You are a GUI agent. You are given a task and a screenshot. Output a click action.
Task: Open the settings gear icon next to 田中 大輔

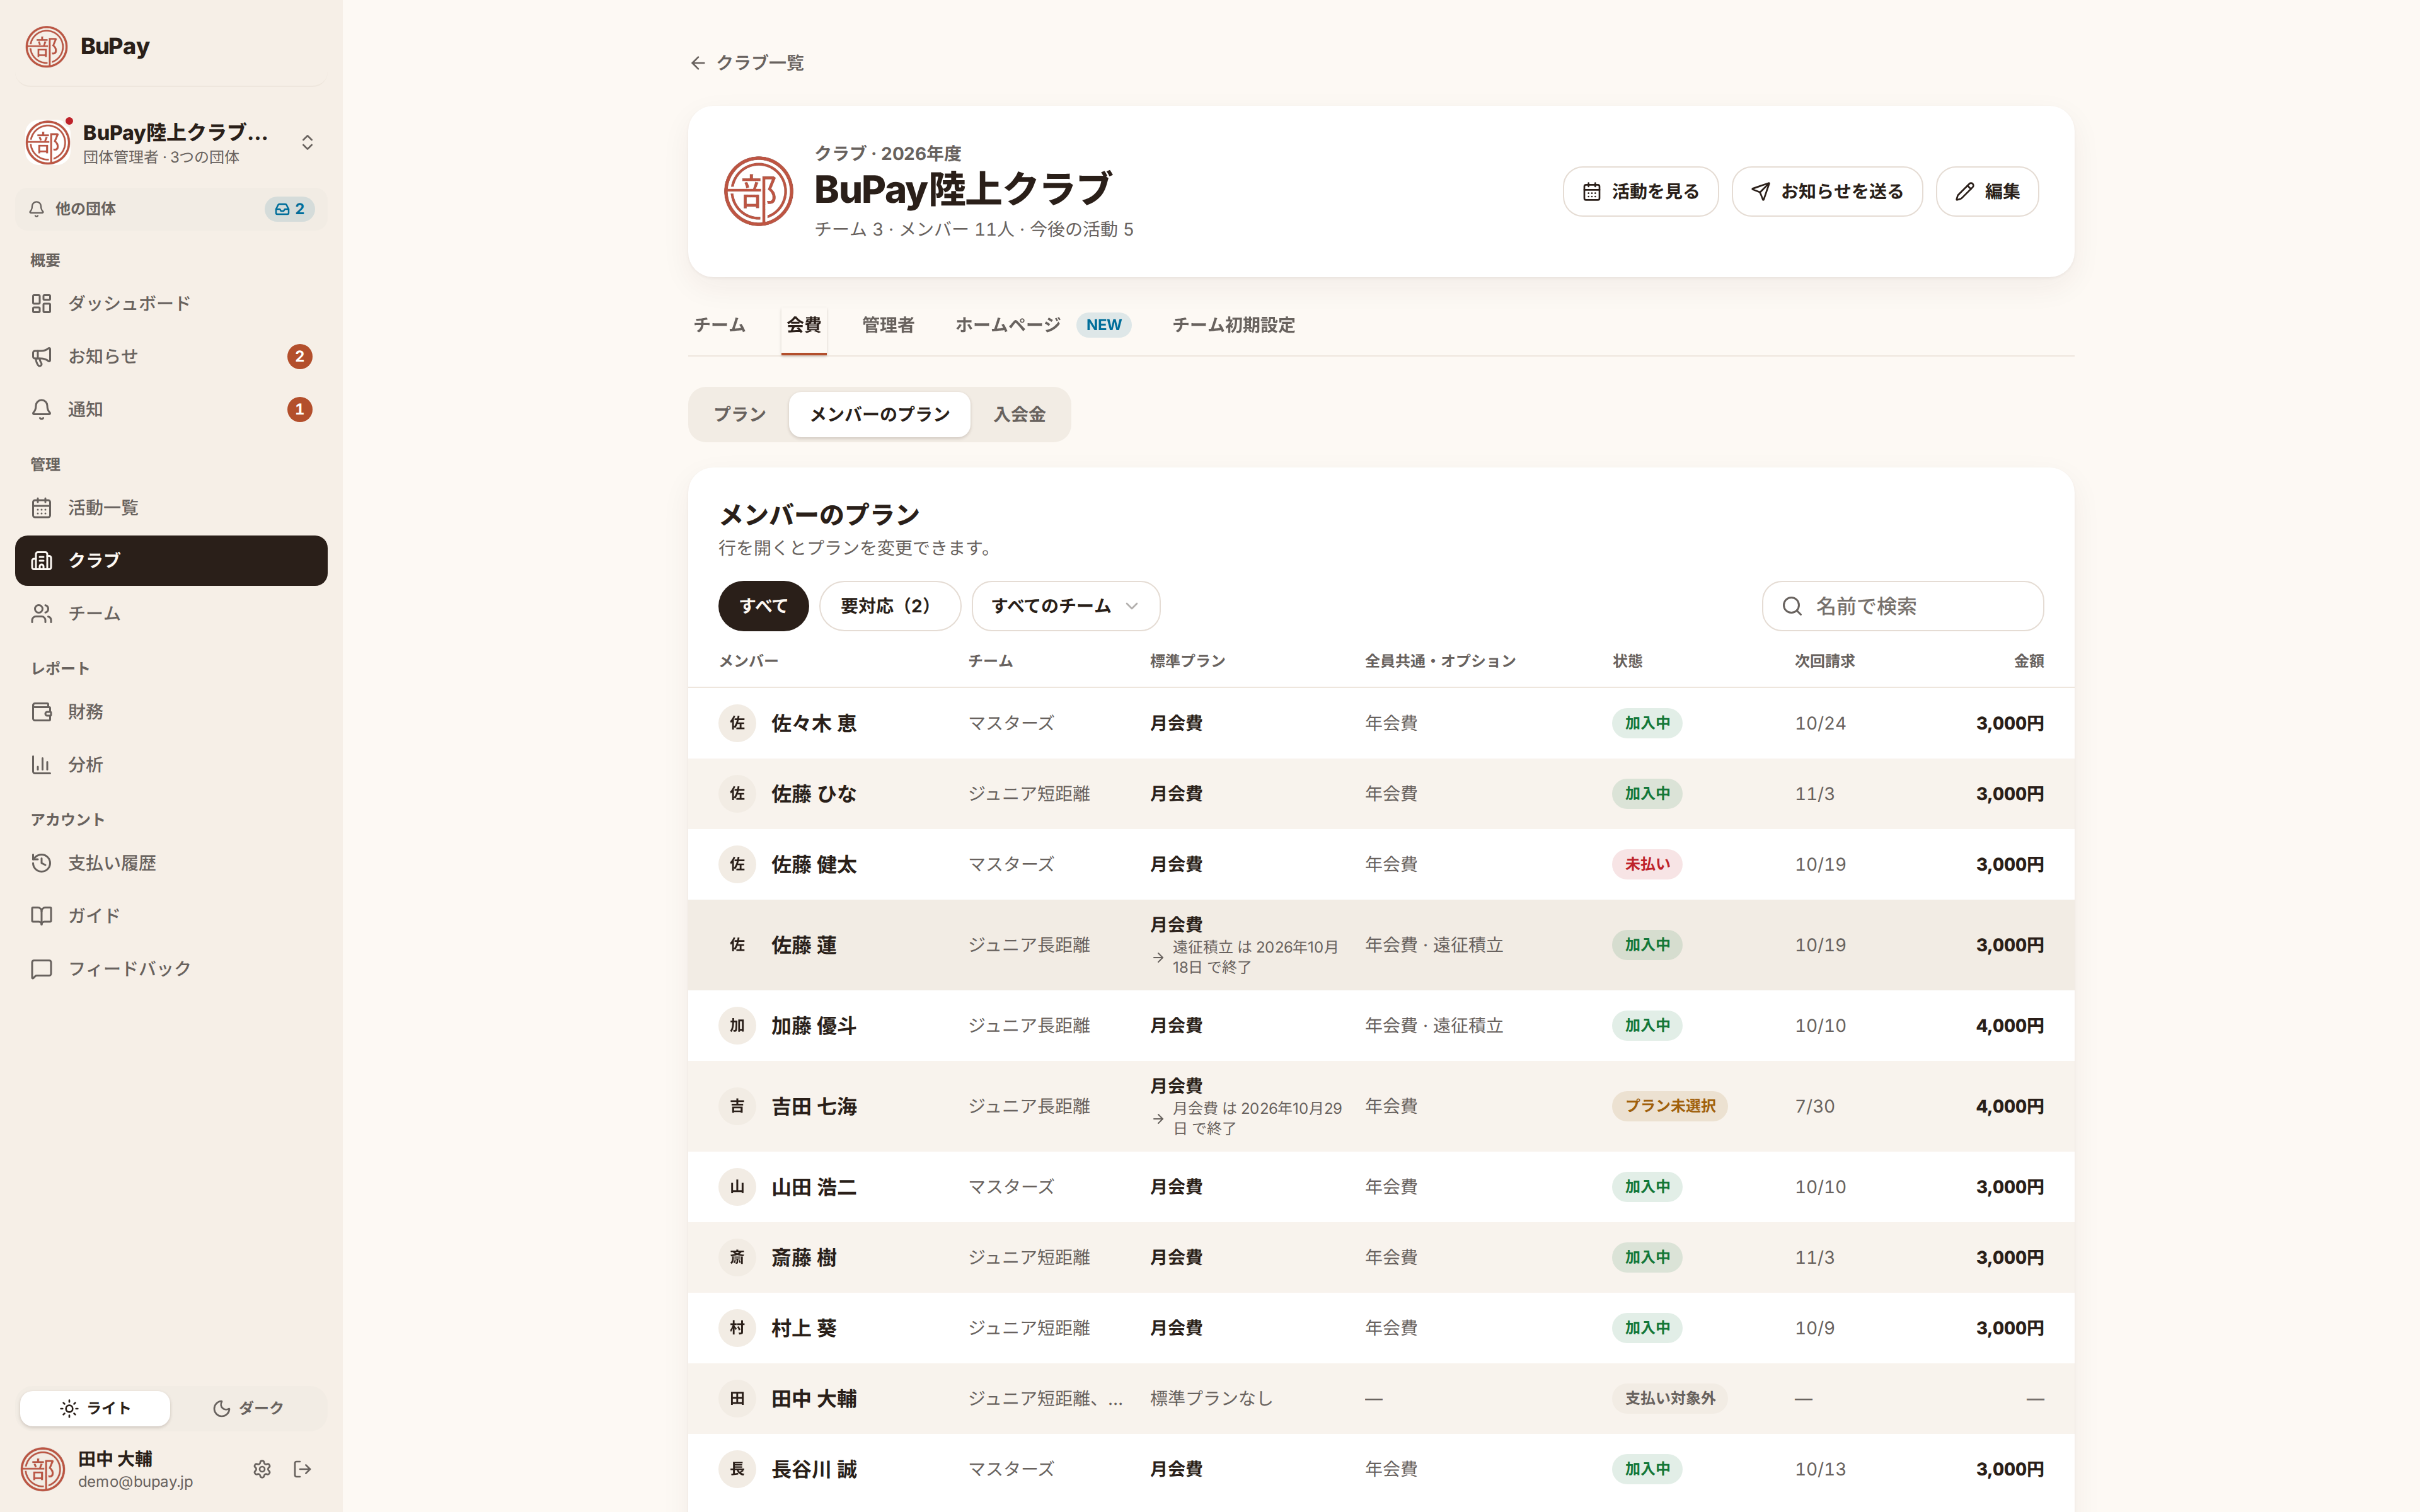point(262,1469)
